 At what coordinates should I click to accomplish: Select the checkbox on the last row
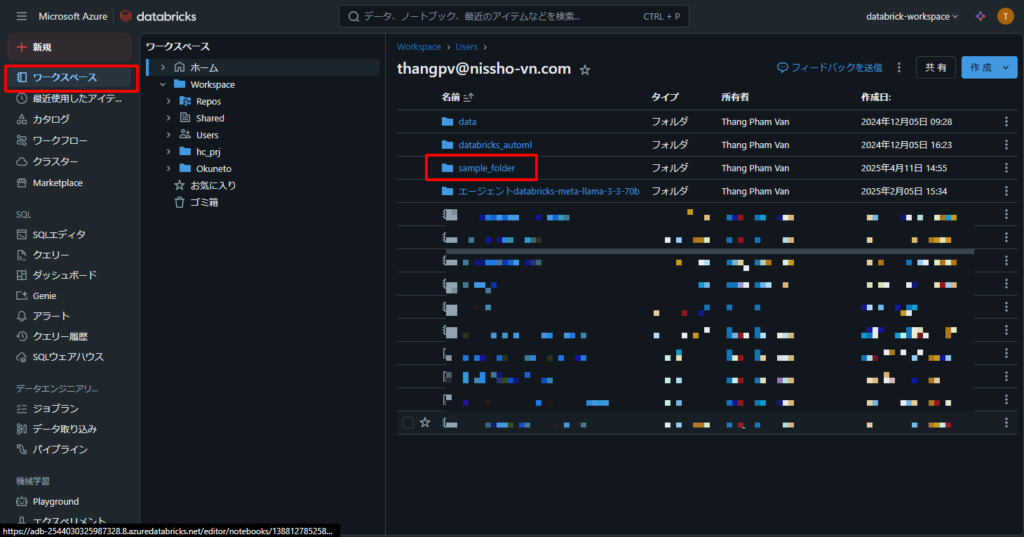408,423
